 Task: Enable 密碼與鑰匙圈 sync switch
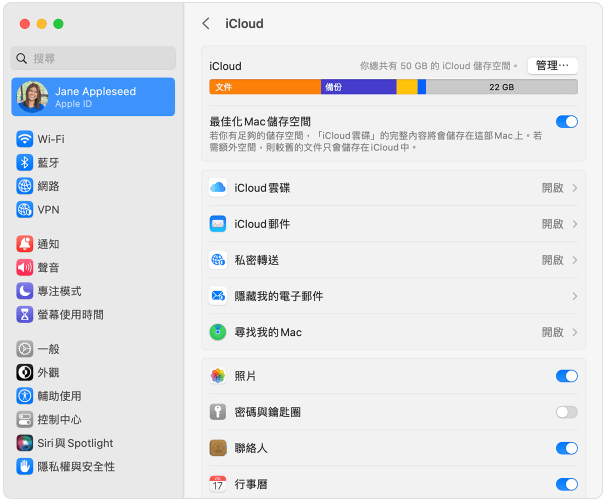pyautogui.click(x=566, y=412)
